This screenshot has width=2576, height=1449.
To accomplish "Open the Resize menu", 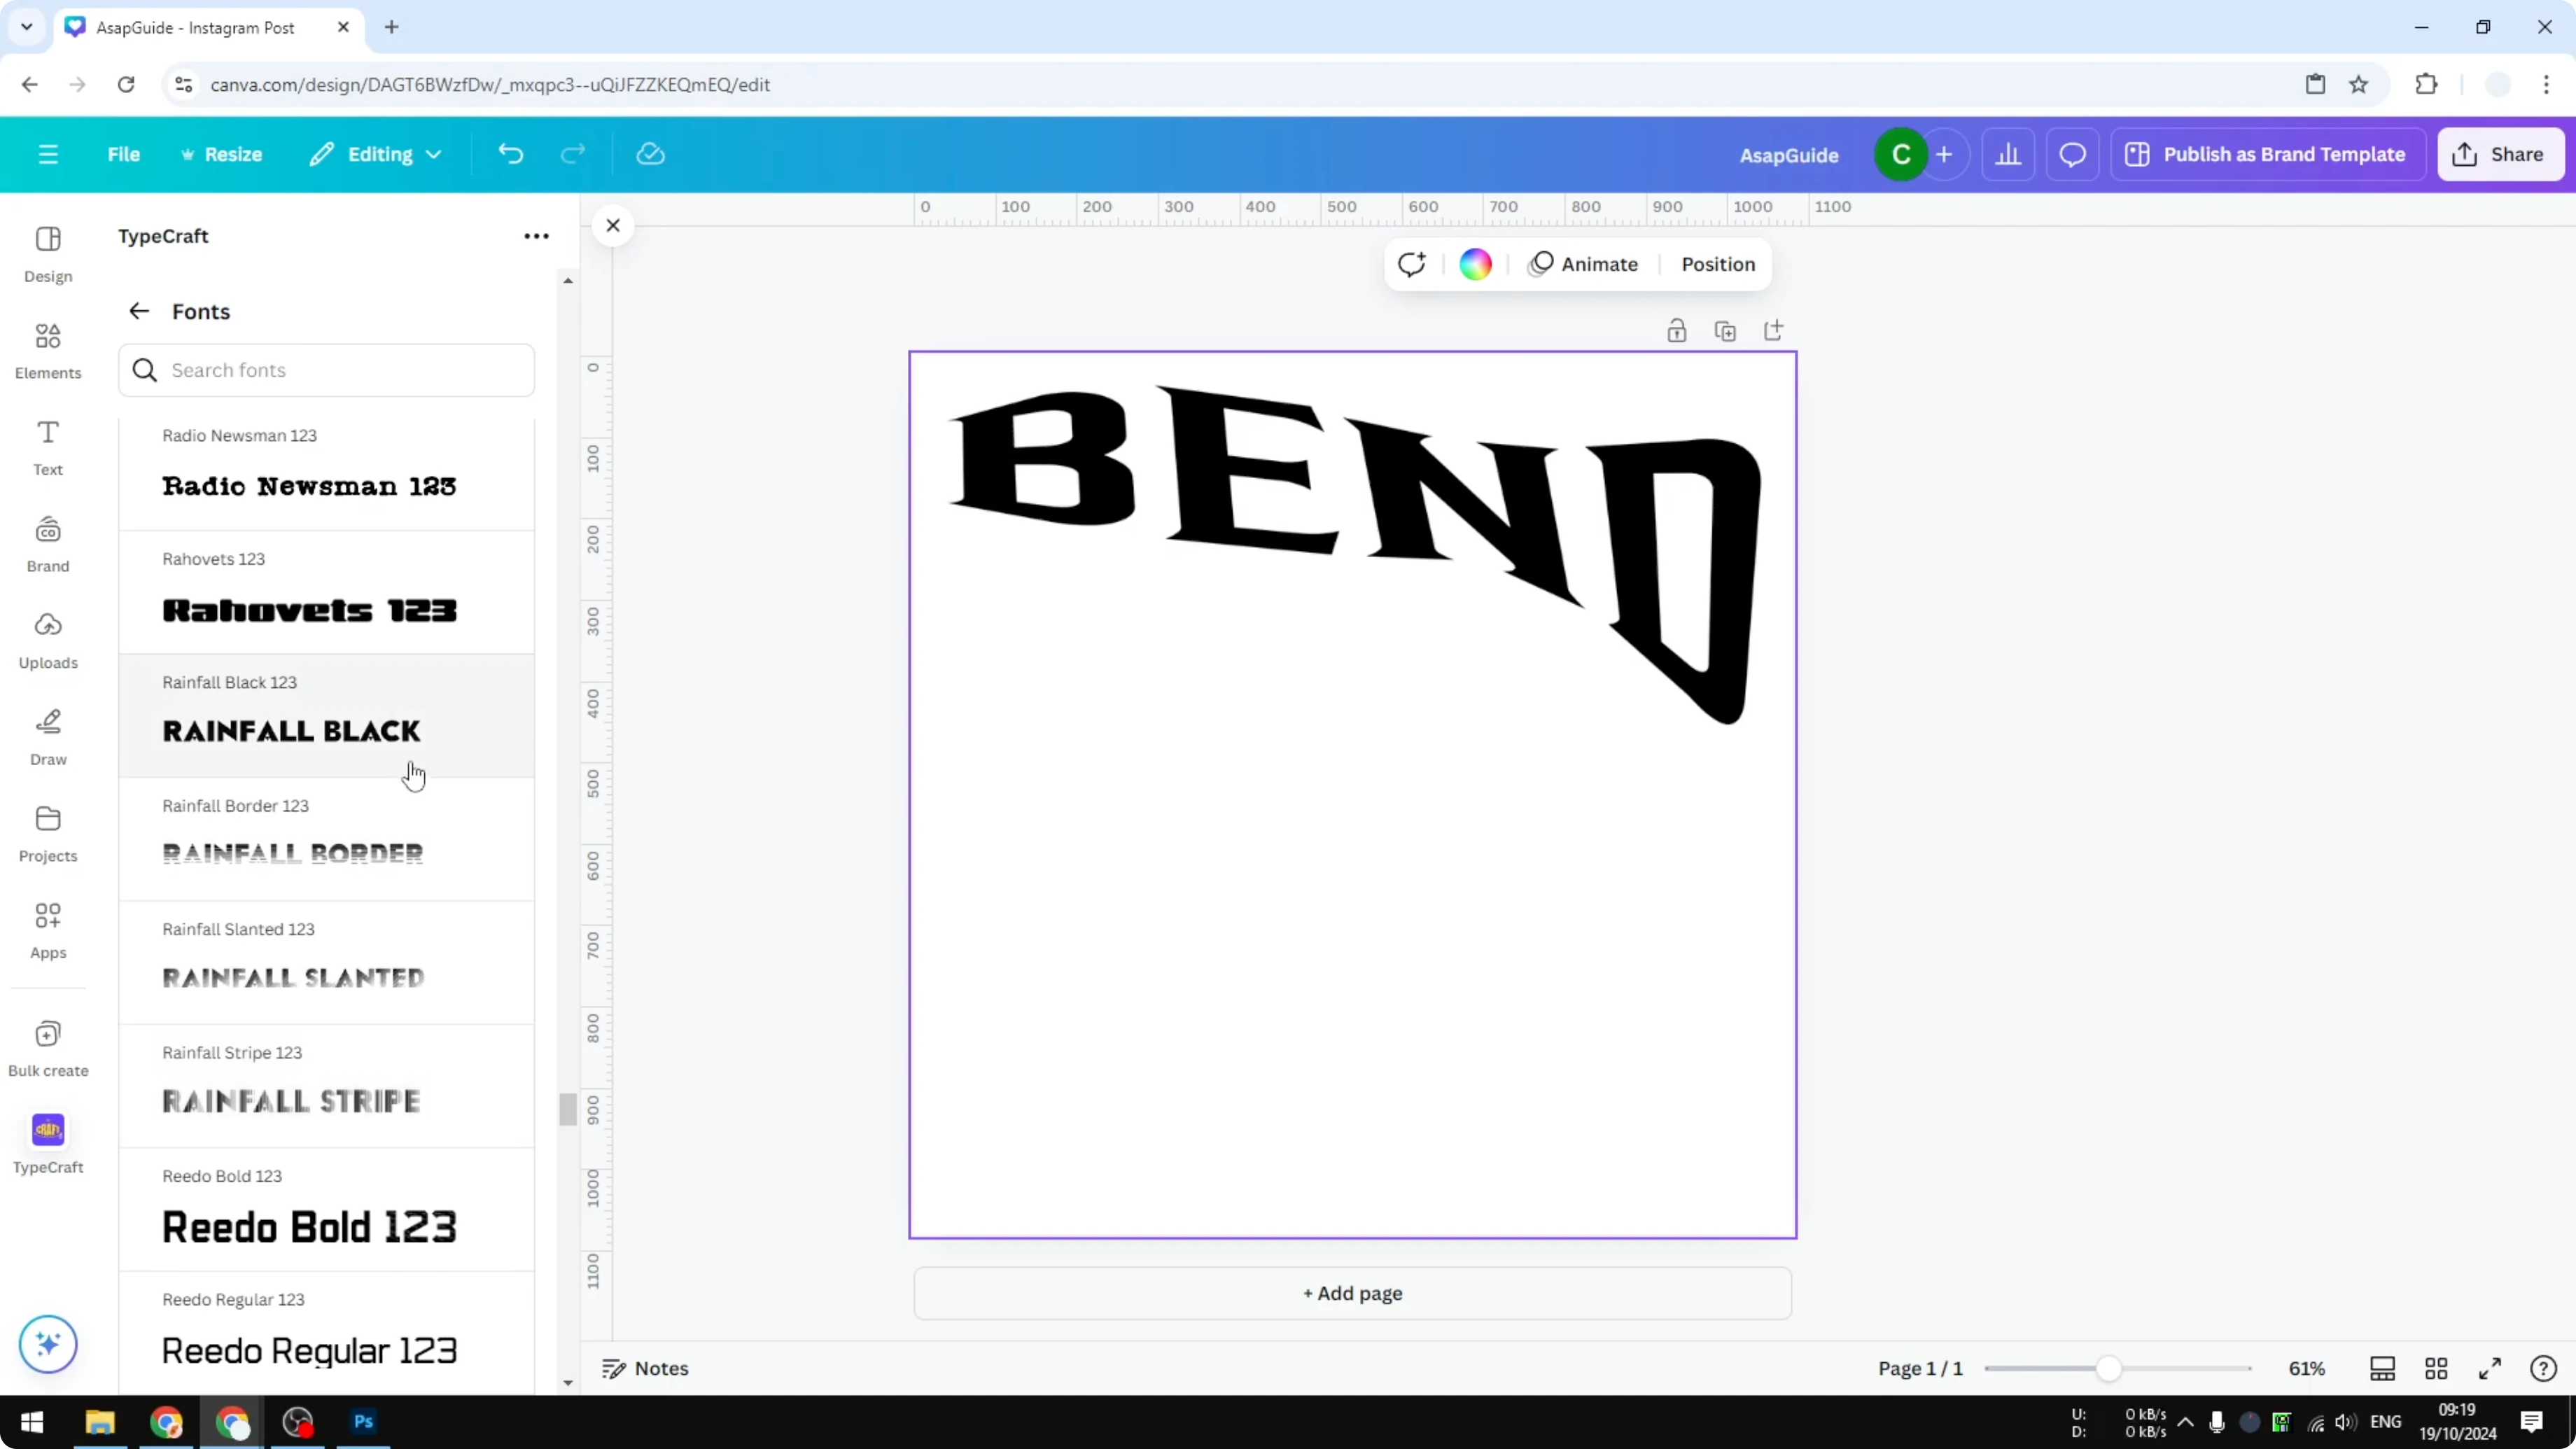I will pos(222,154).
